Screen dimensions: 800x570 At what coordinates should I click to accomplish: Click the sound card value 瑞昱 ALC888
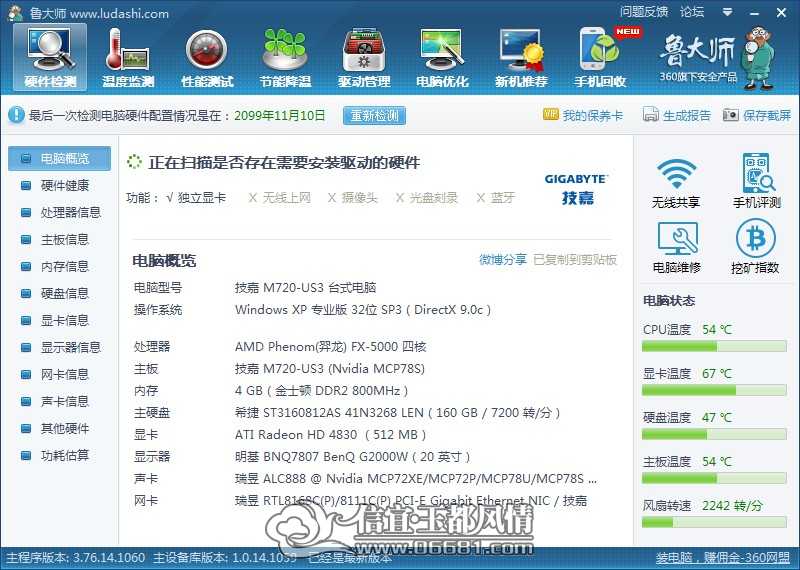coord(416,479)
